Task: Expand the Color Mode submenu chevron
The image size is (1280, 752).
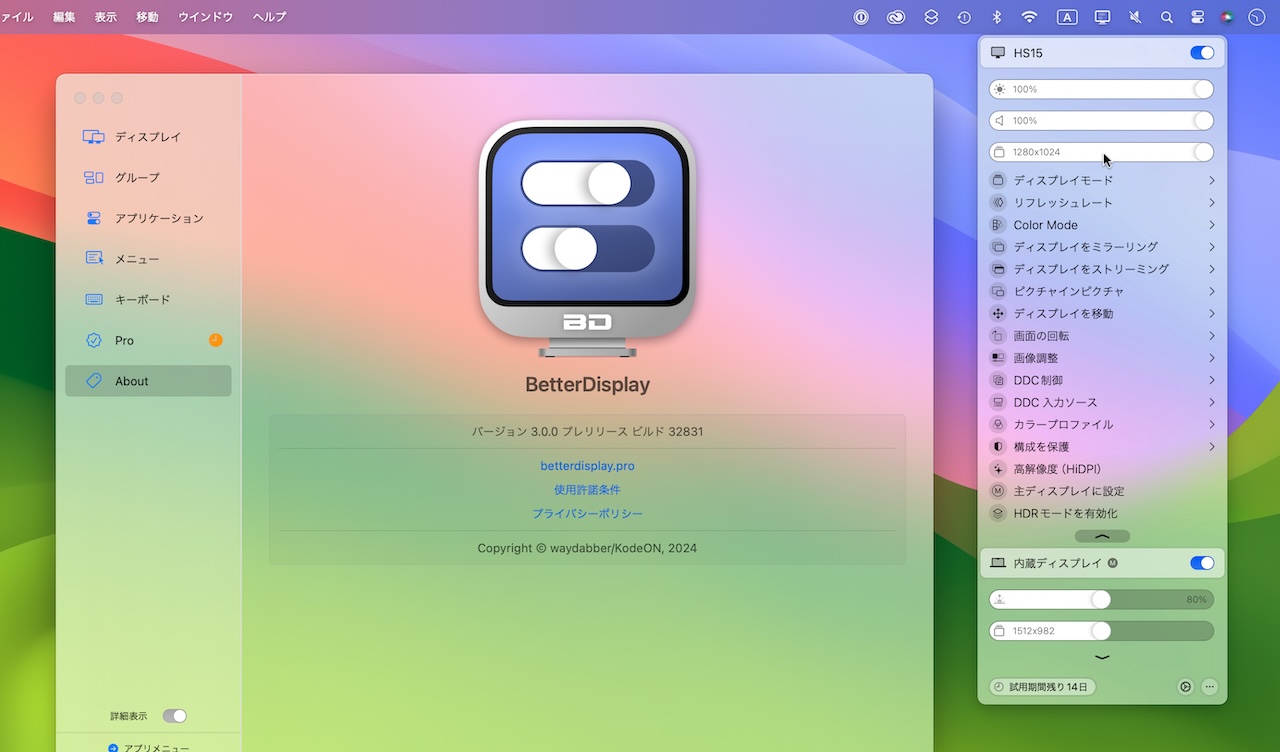Action: coord(1211,225)
